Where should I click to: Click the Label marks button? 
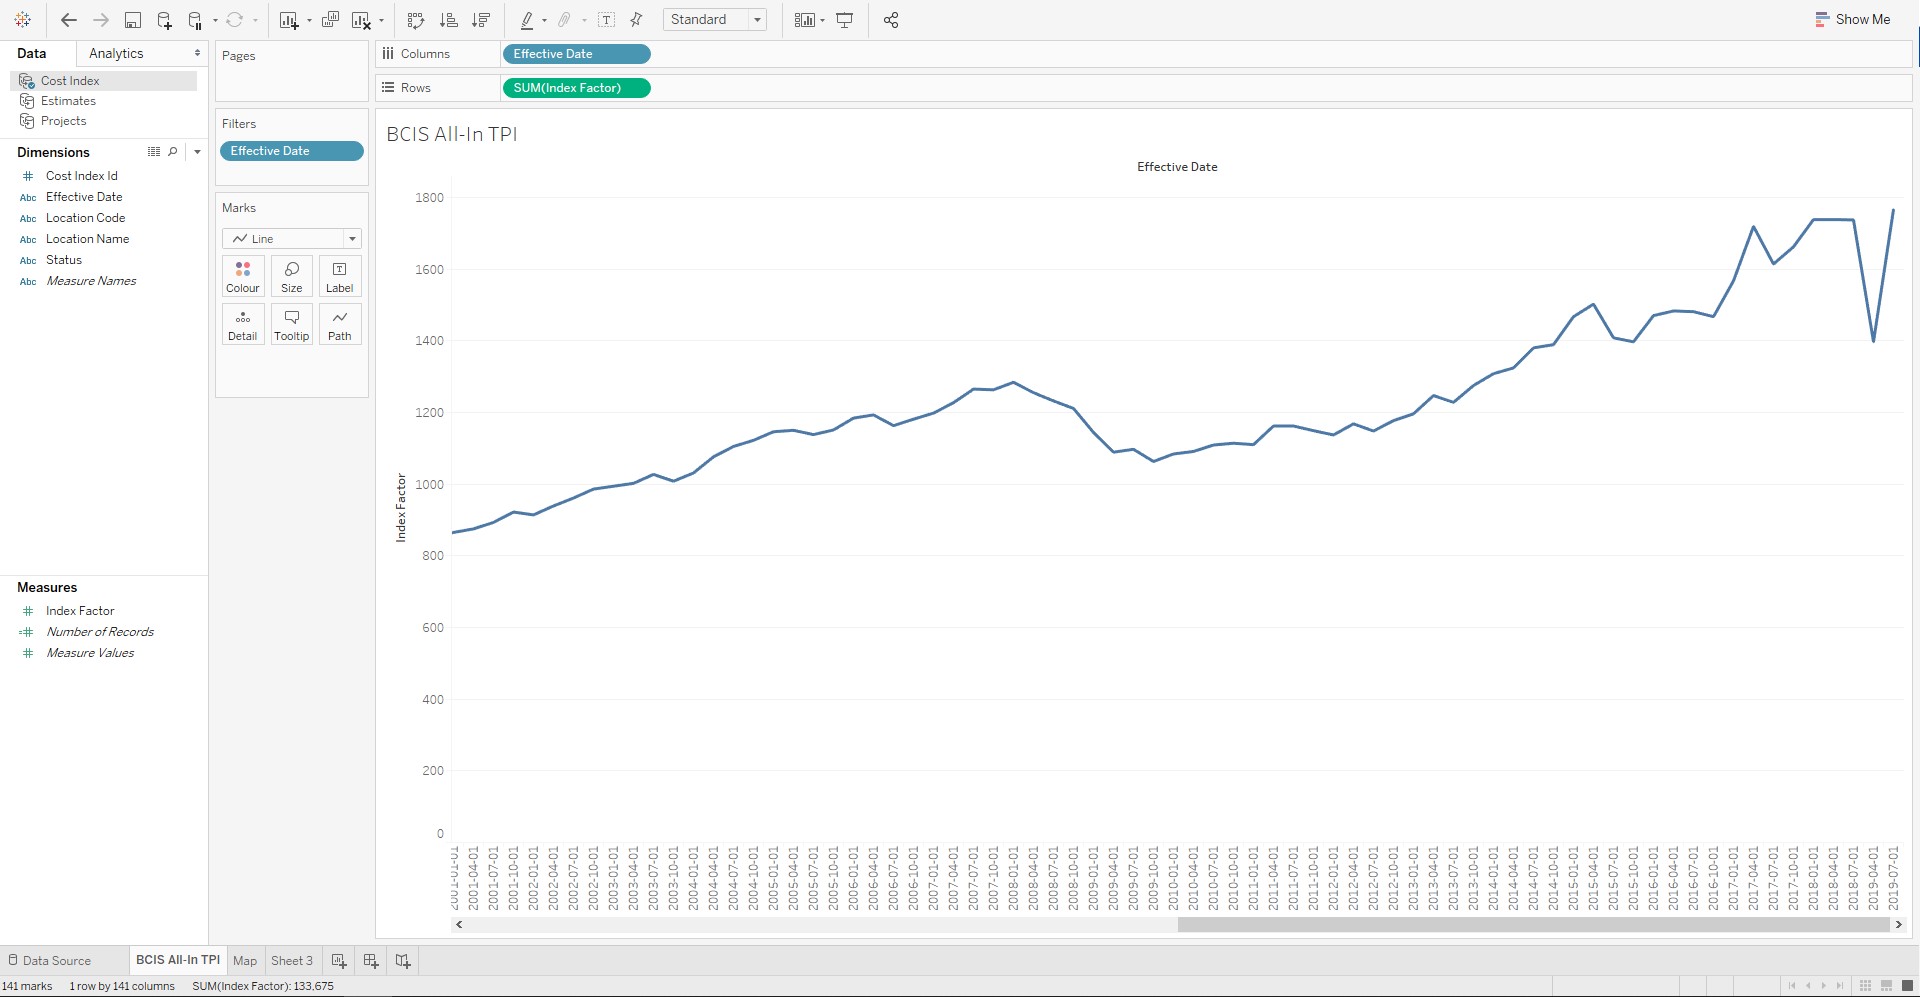click(340, 277)
